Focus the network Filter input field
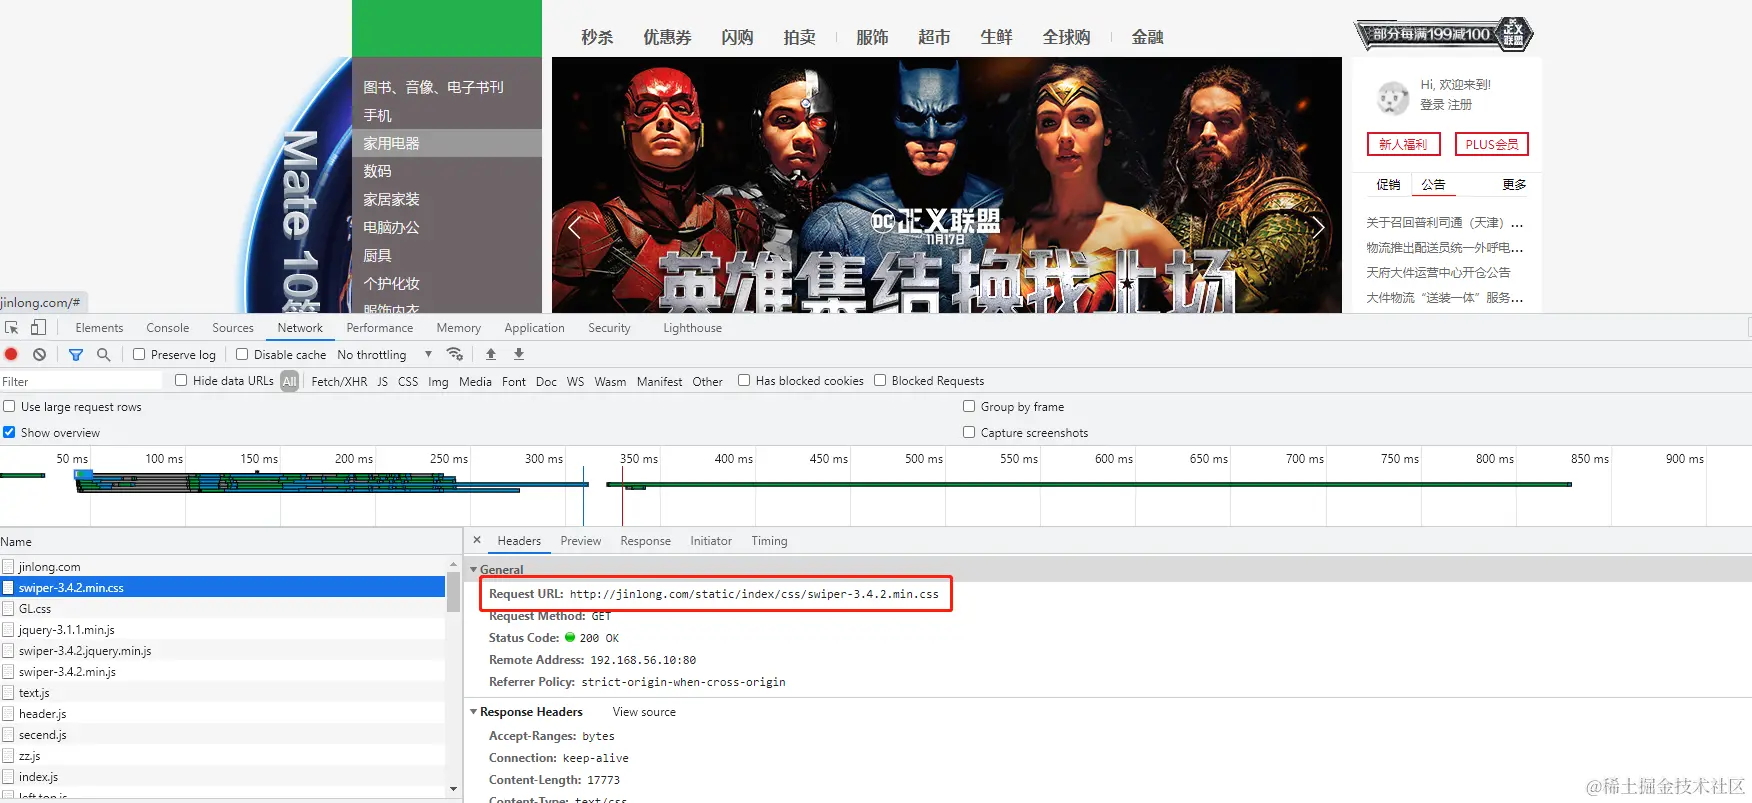Image resolution: width=1752 pixels, height=803 pixels. 81,381
